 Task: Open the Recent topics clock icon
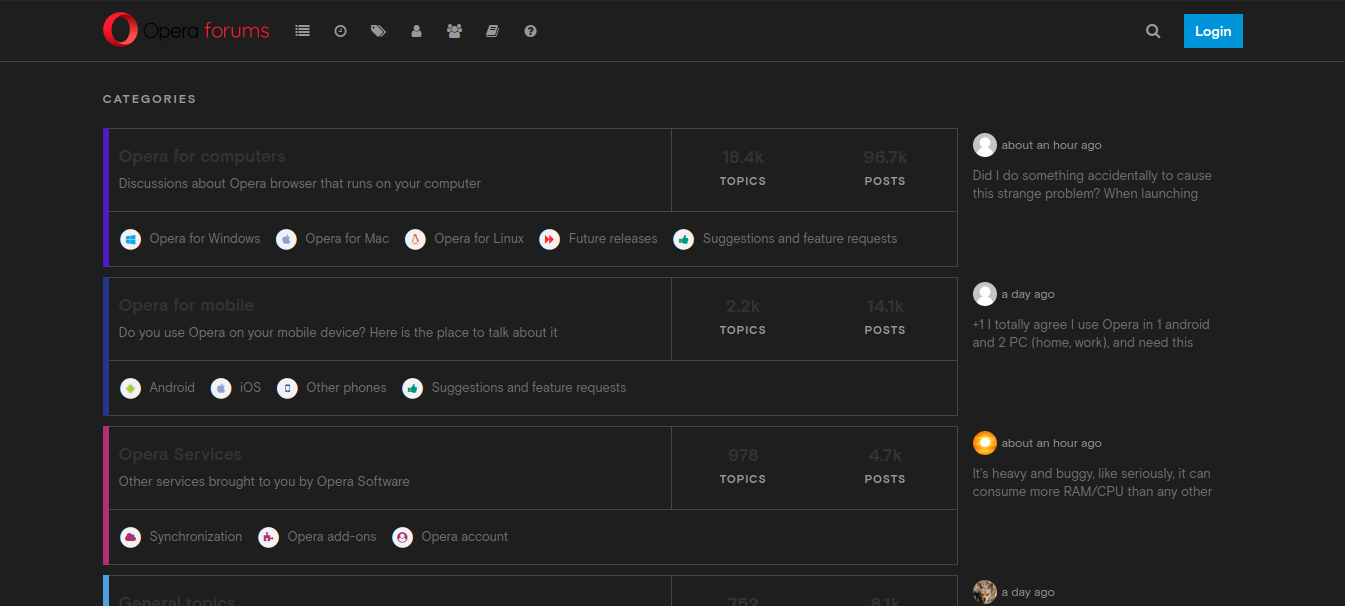[x=340, y=31]
